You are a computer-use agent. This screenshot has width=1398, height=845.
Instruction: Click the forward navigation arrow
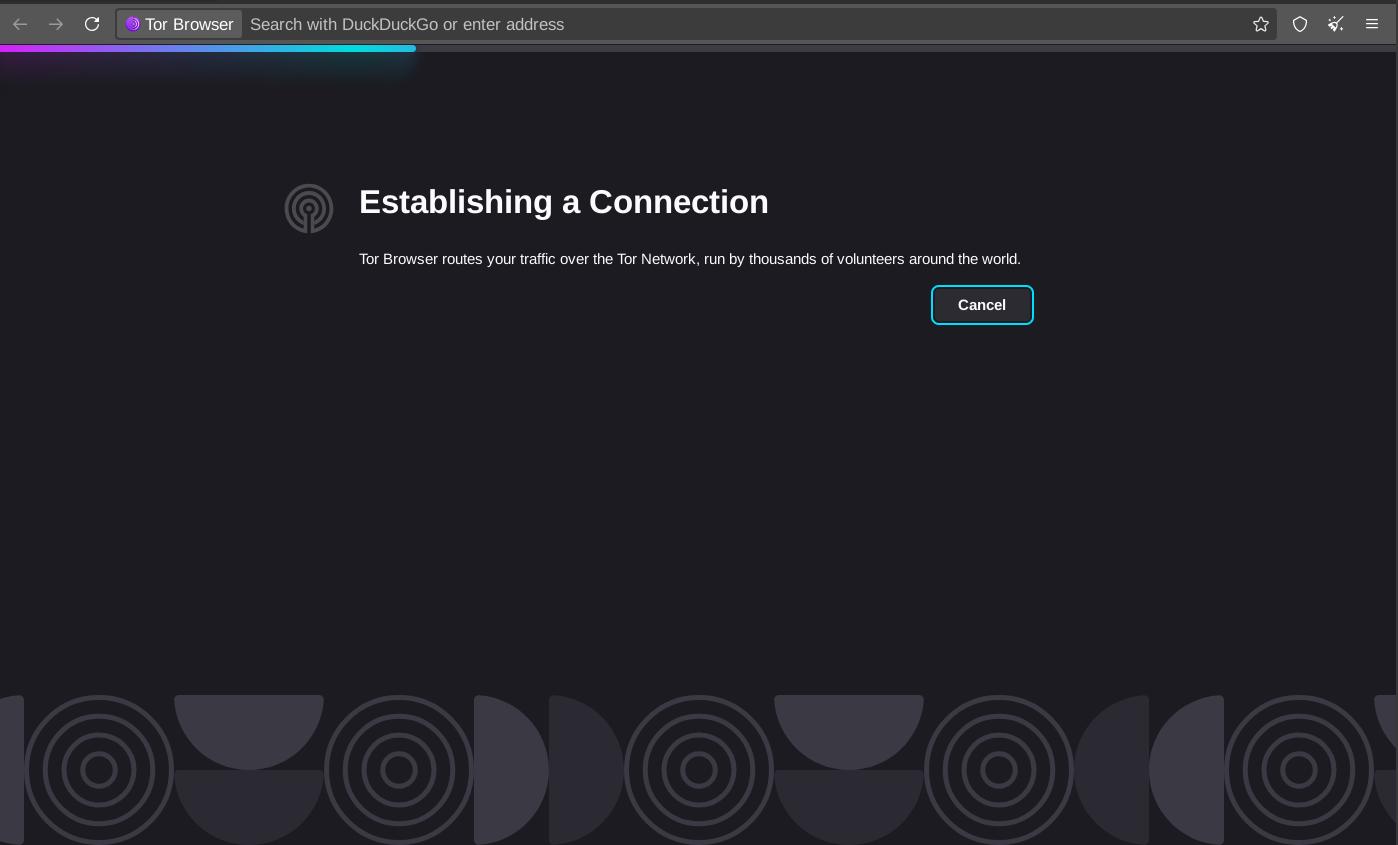click(56, 24)
